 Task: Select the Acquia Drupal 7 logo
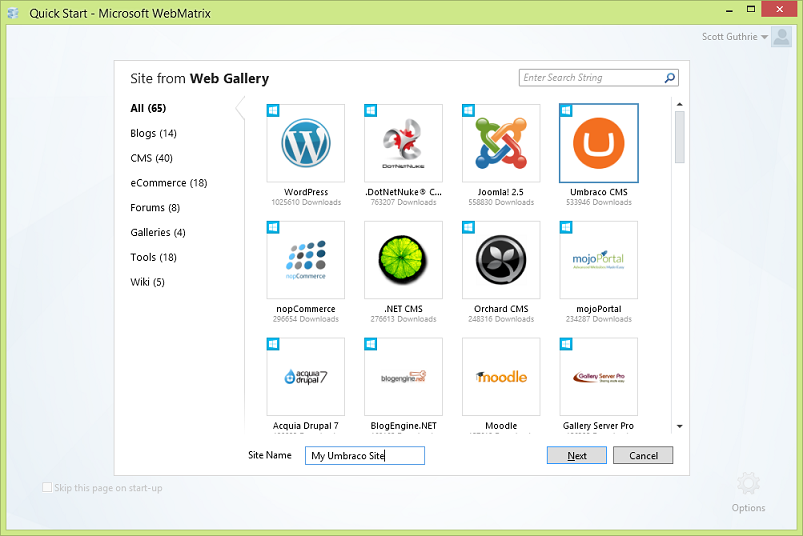(306, 377)
